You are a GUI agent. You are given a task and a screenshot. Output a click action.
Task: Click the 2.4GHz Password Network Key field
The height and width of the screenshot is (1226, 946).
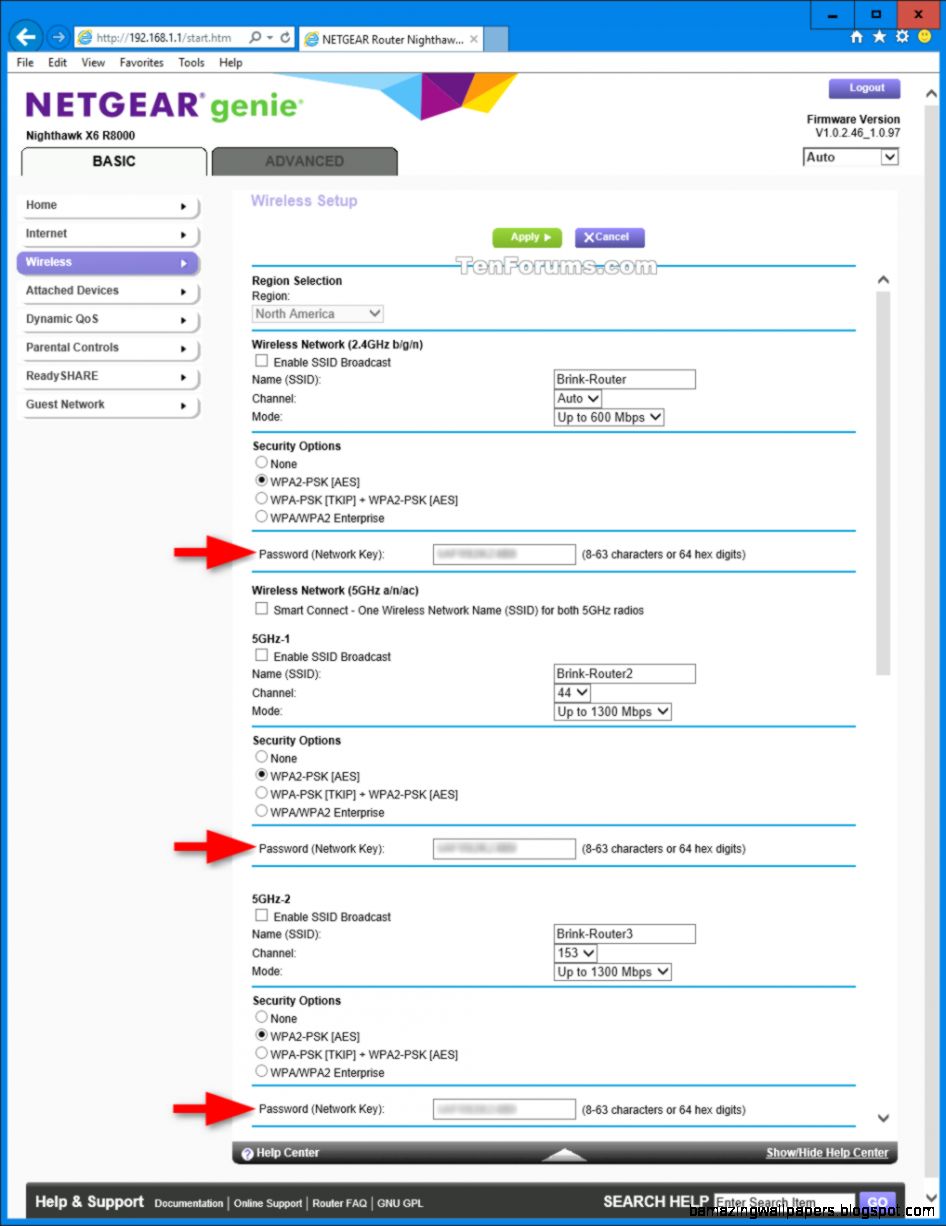click(x=505, y=554)
